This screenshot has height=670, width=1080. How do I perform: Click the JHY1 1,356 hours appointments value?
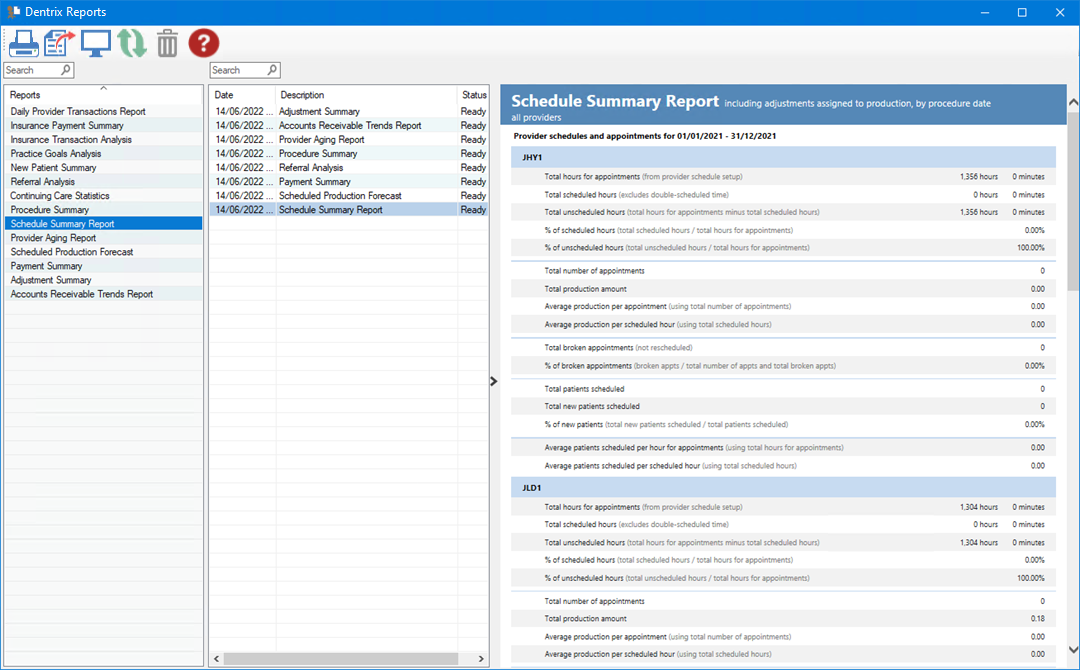[979, 177]
